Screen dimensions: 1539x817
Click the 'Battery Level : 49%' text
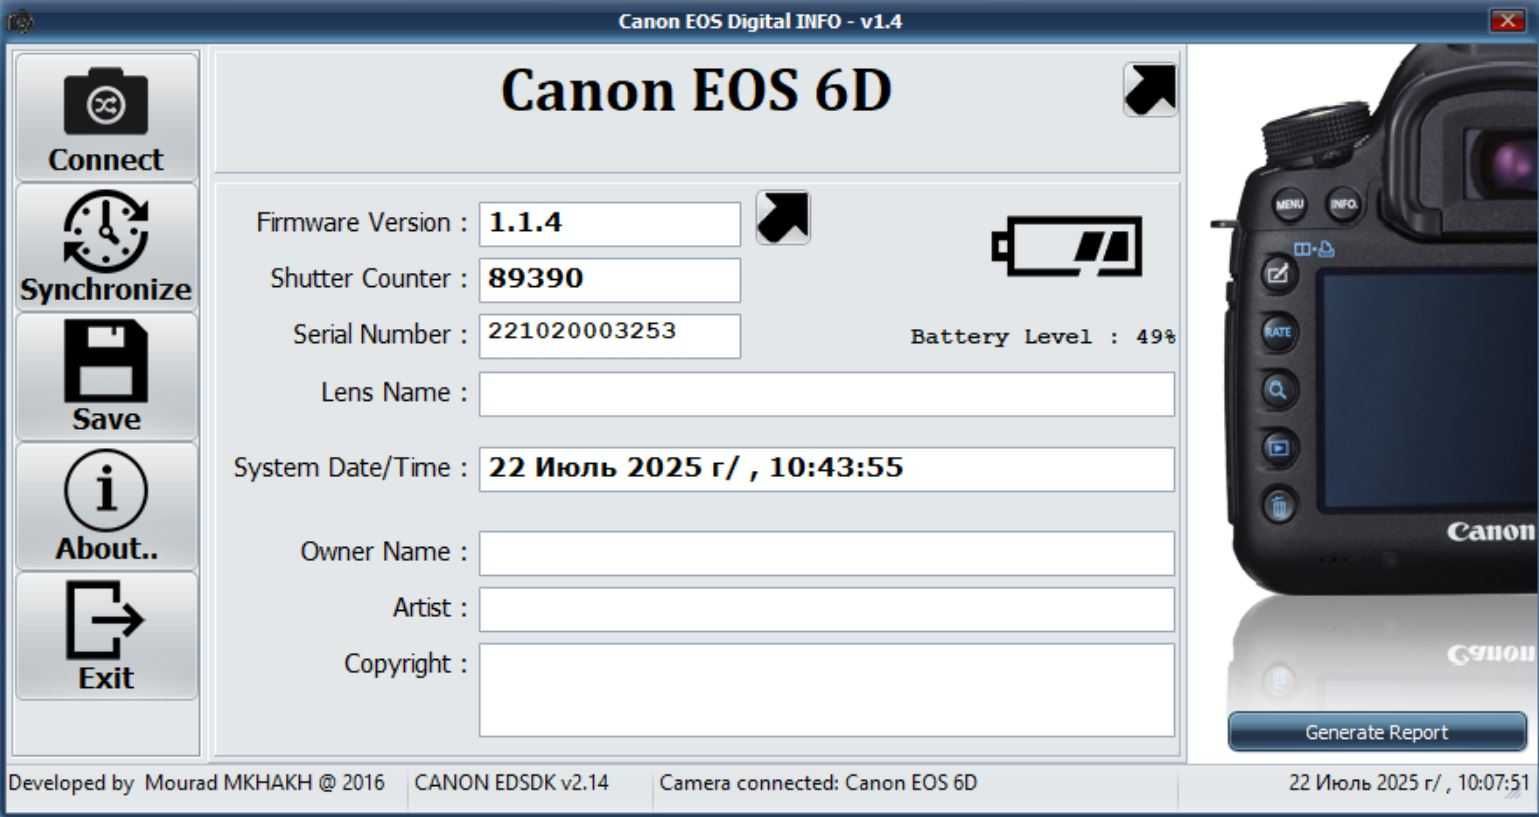point(1043,337)
